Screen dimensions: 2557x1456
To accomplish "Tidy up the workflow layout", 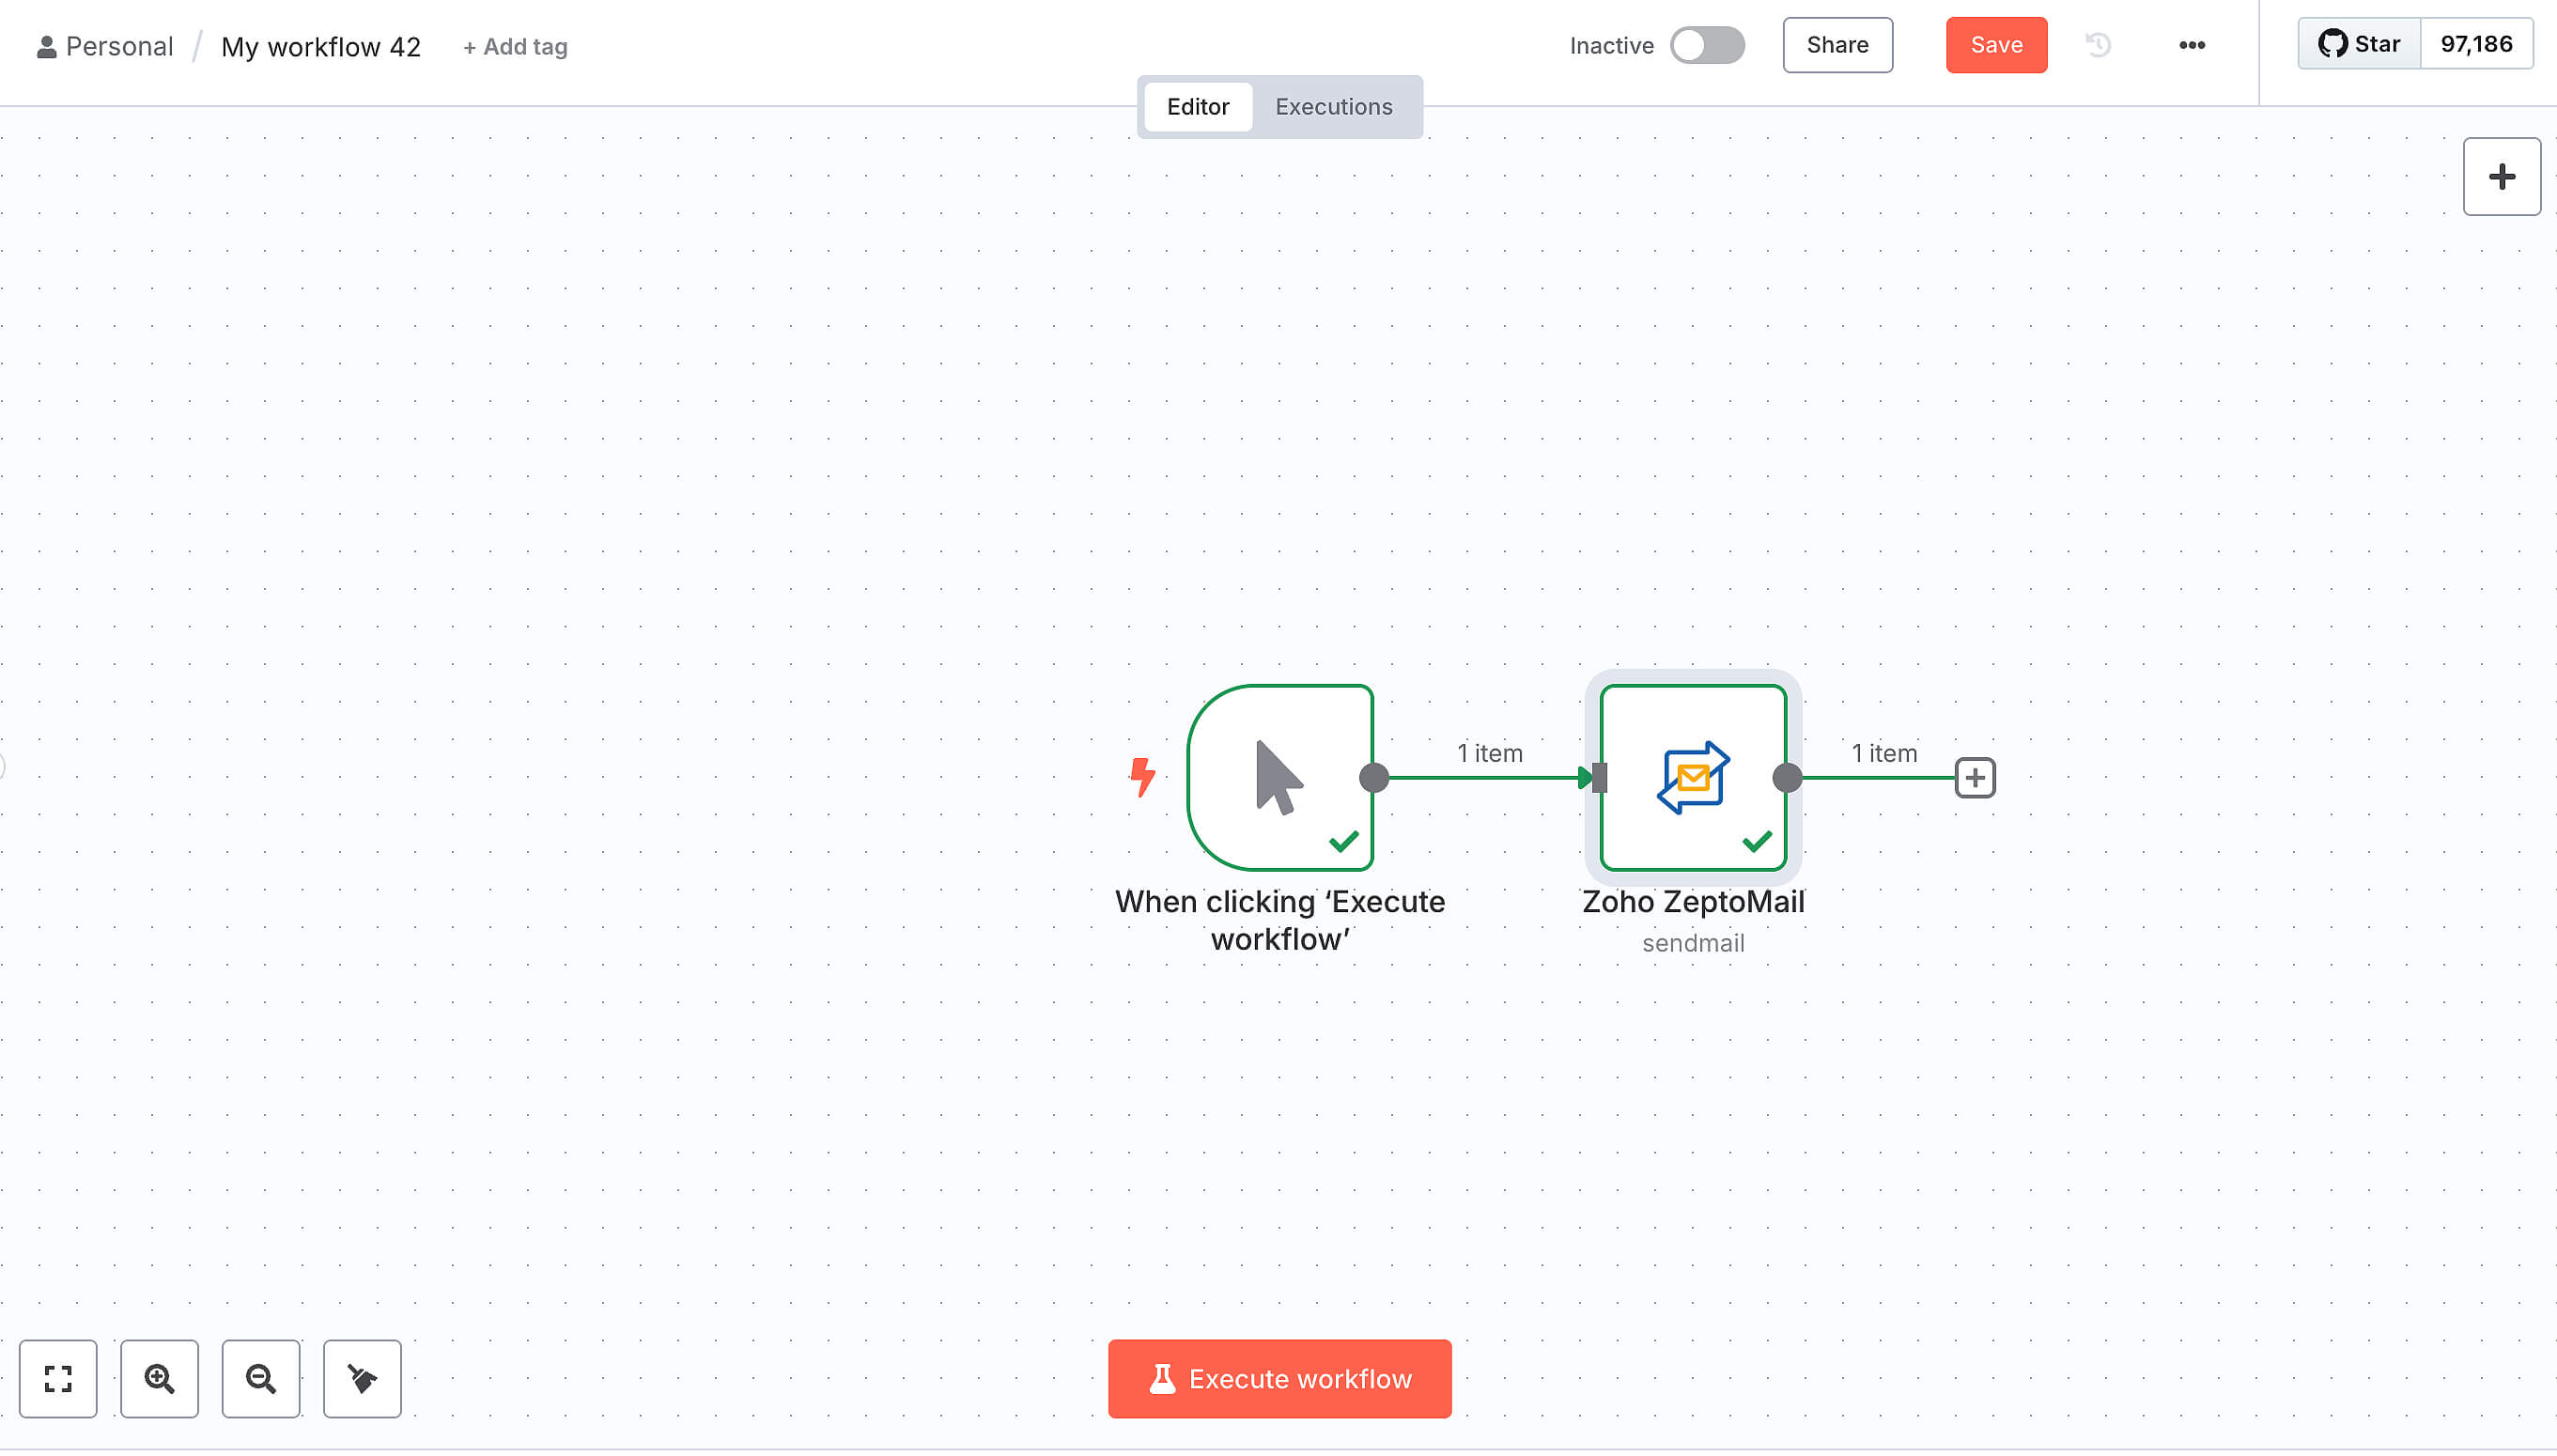I will point(362,1379).
